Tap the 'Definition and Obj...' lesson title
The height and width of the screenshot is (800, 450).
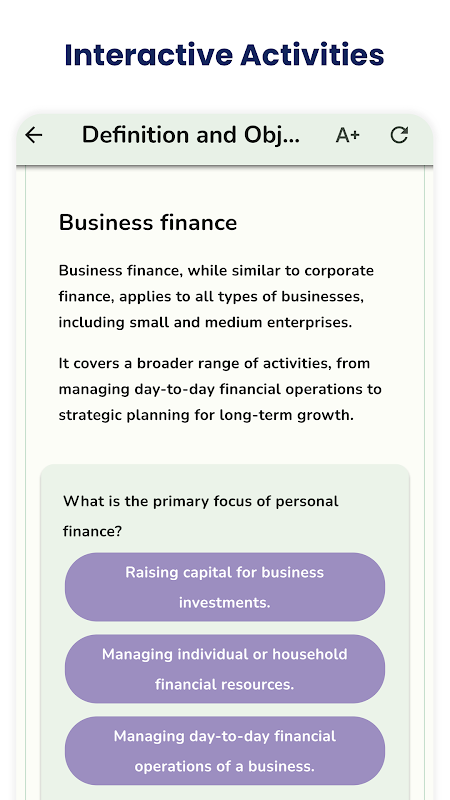point(191,135)
